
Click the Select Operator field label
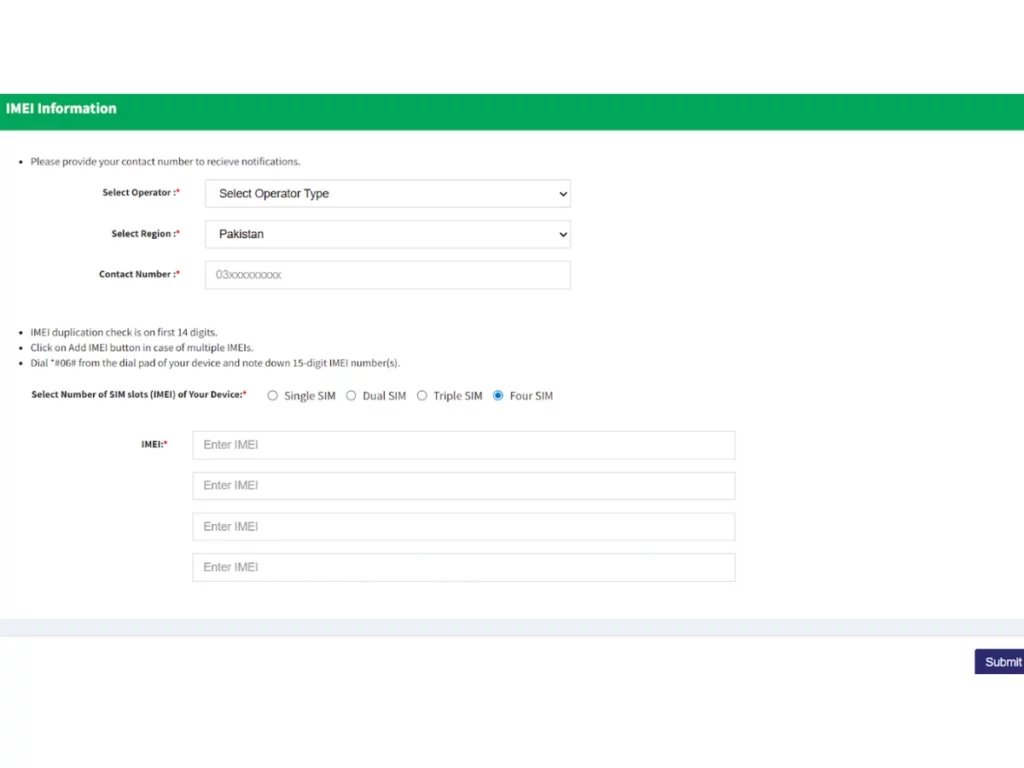click(140, 193)
